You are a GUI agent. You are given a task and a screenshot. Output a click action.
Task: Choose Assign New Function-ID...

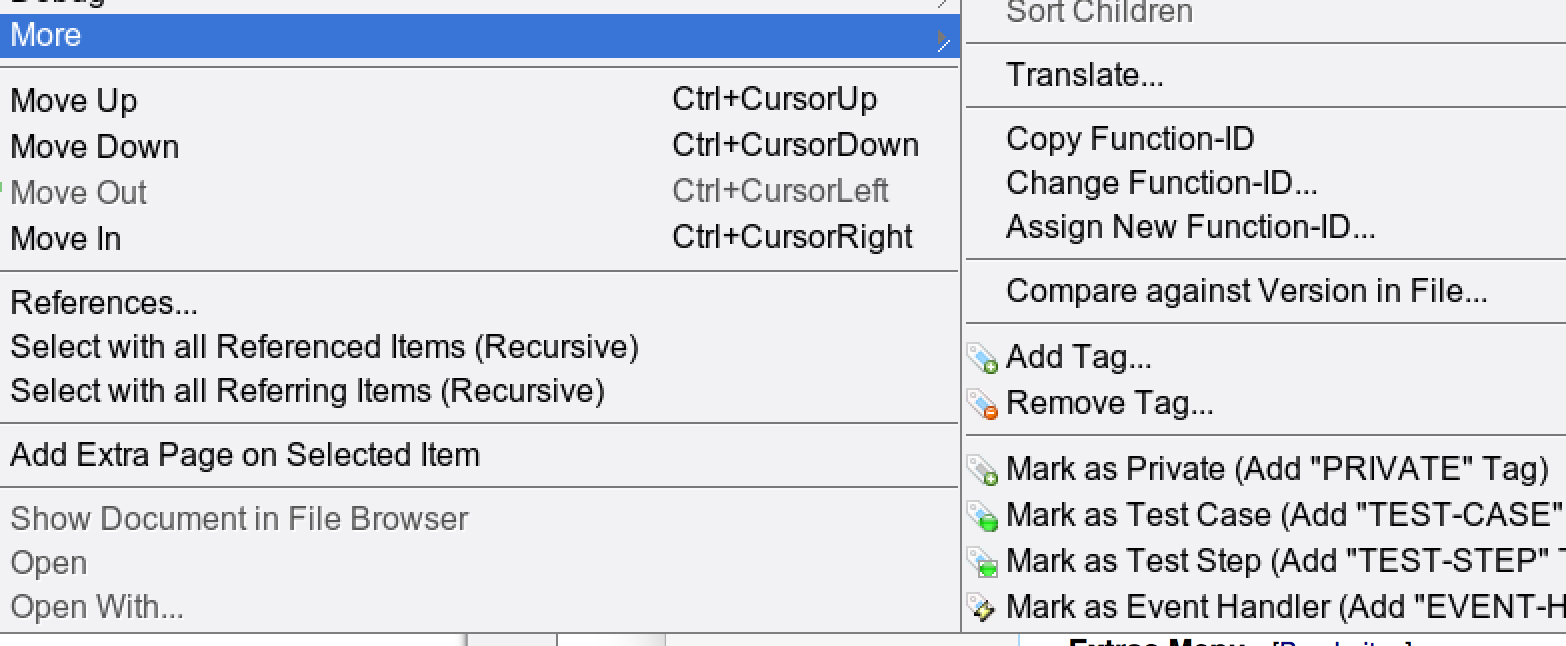click(x=1191, y=227)
